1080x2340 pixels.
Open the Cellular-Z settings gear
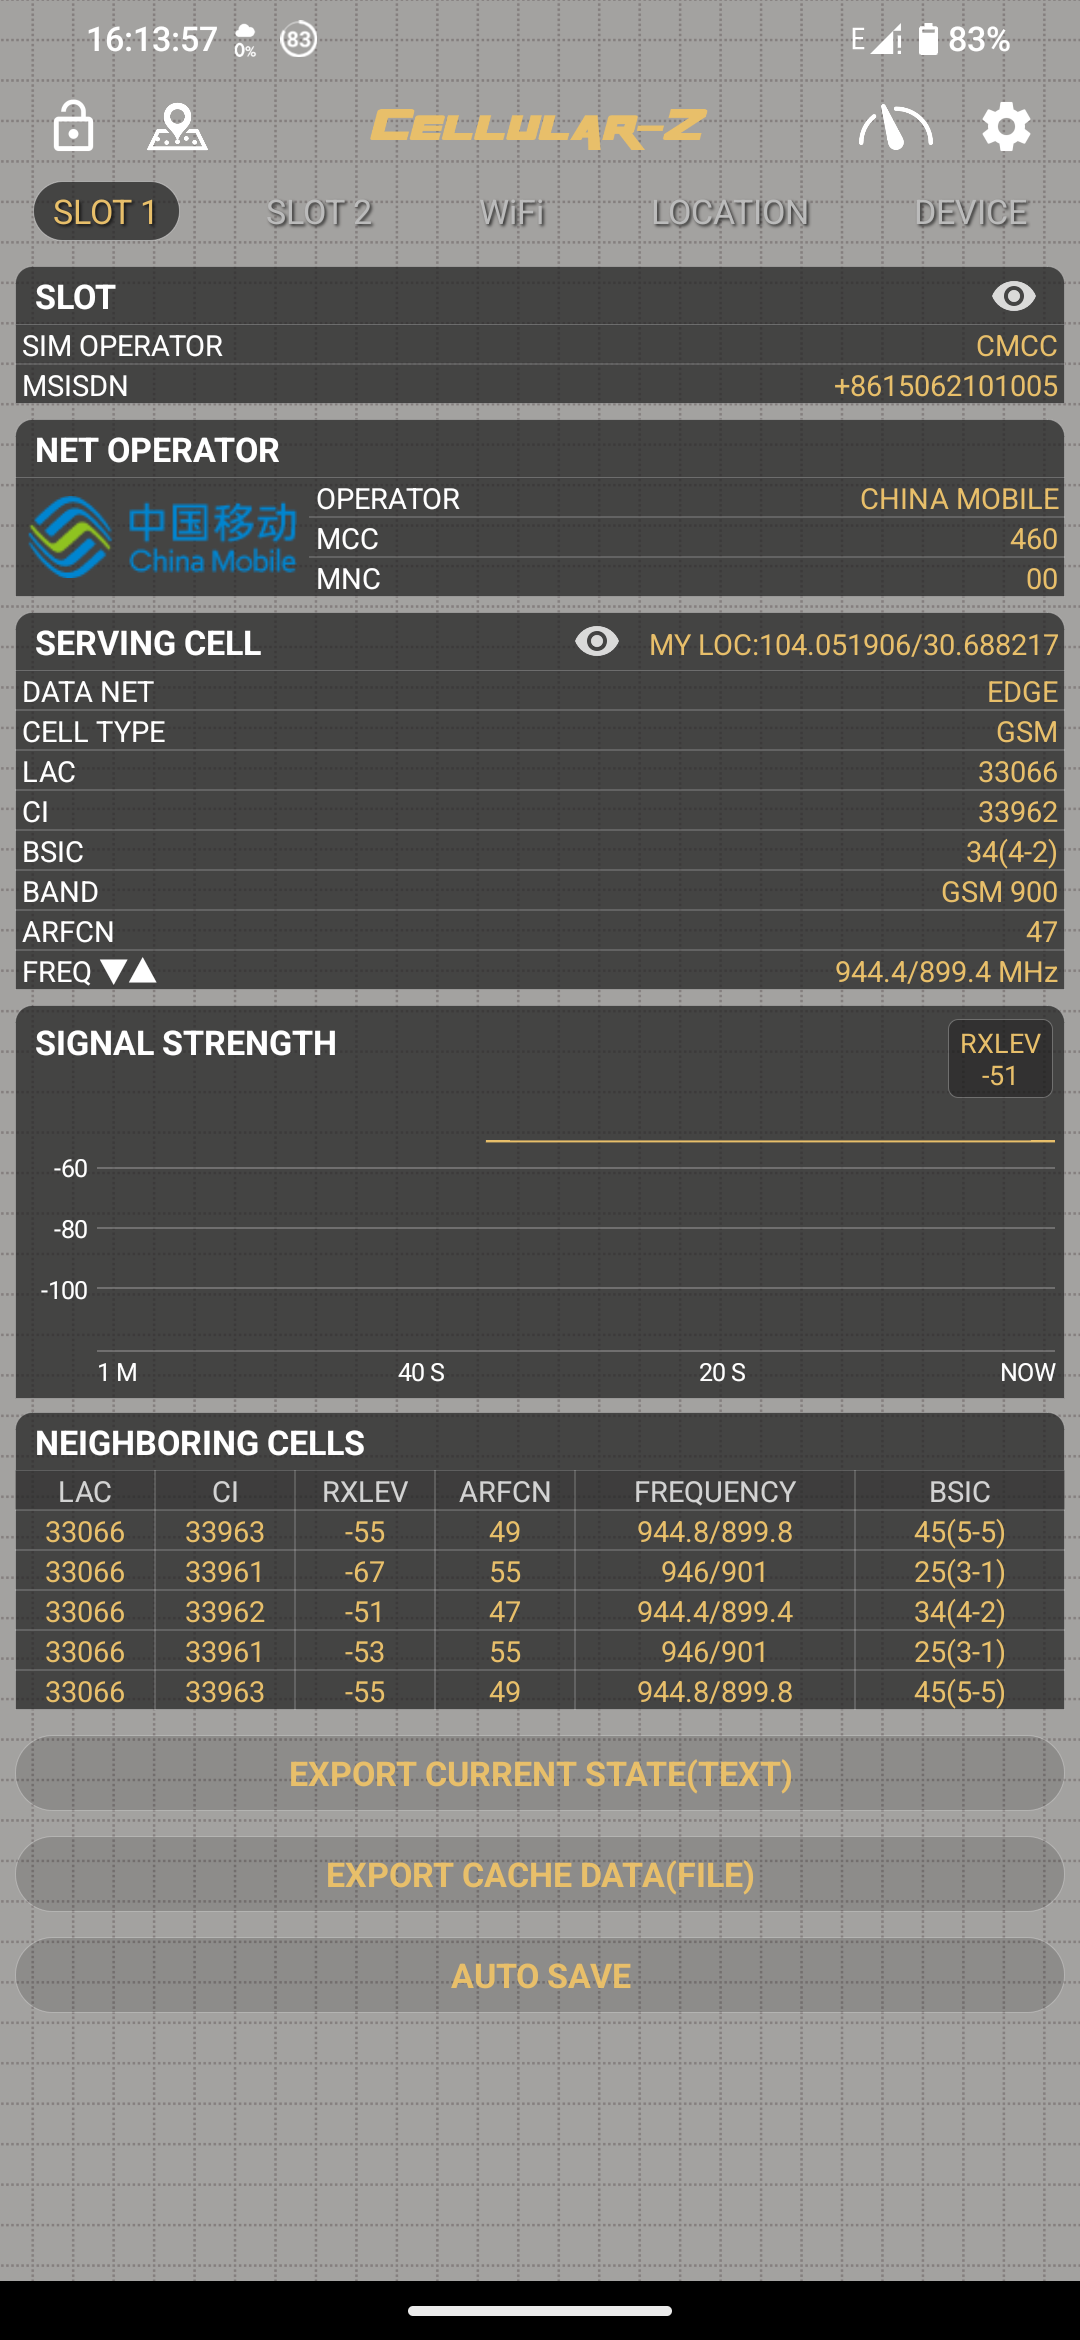click(x=1005, y=128)
